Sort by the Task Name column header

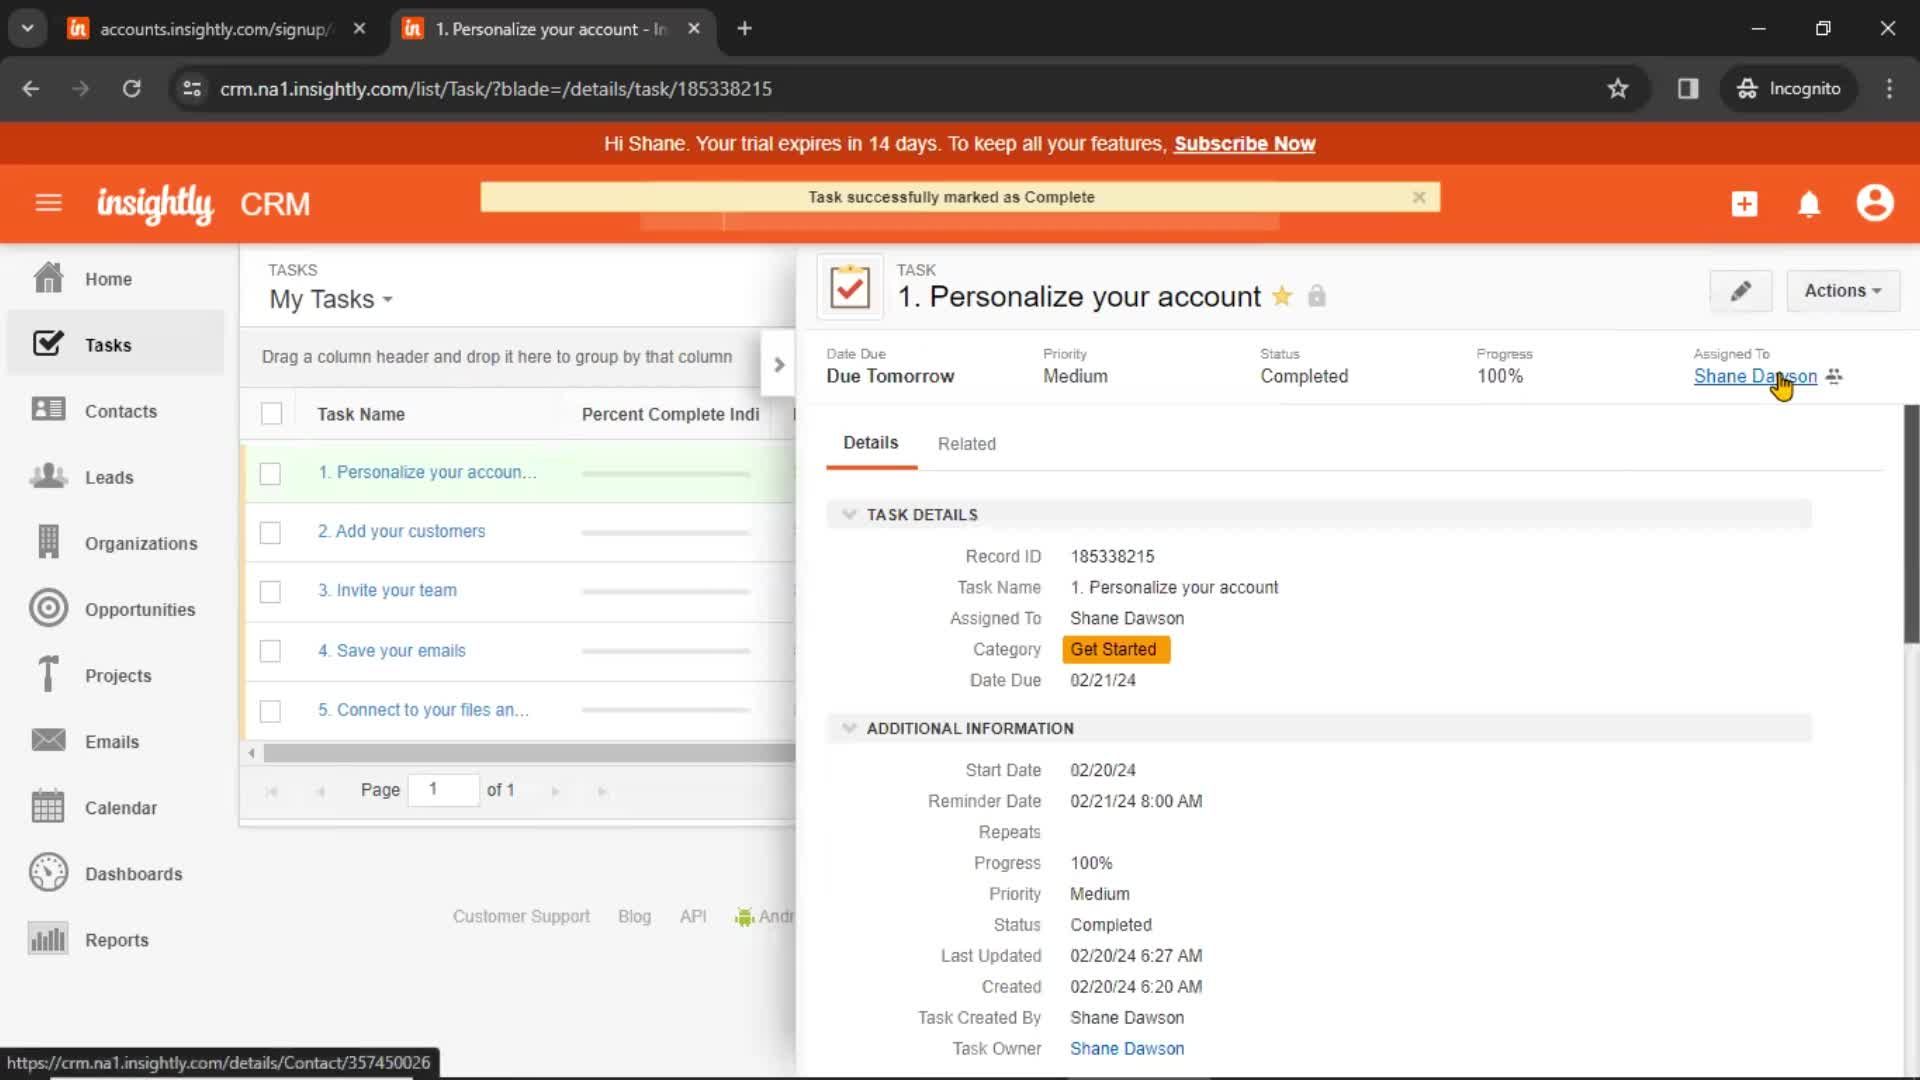coord(361,414)
